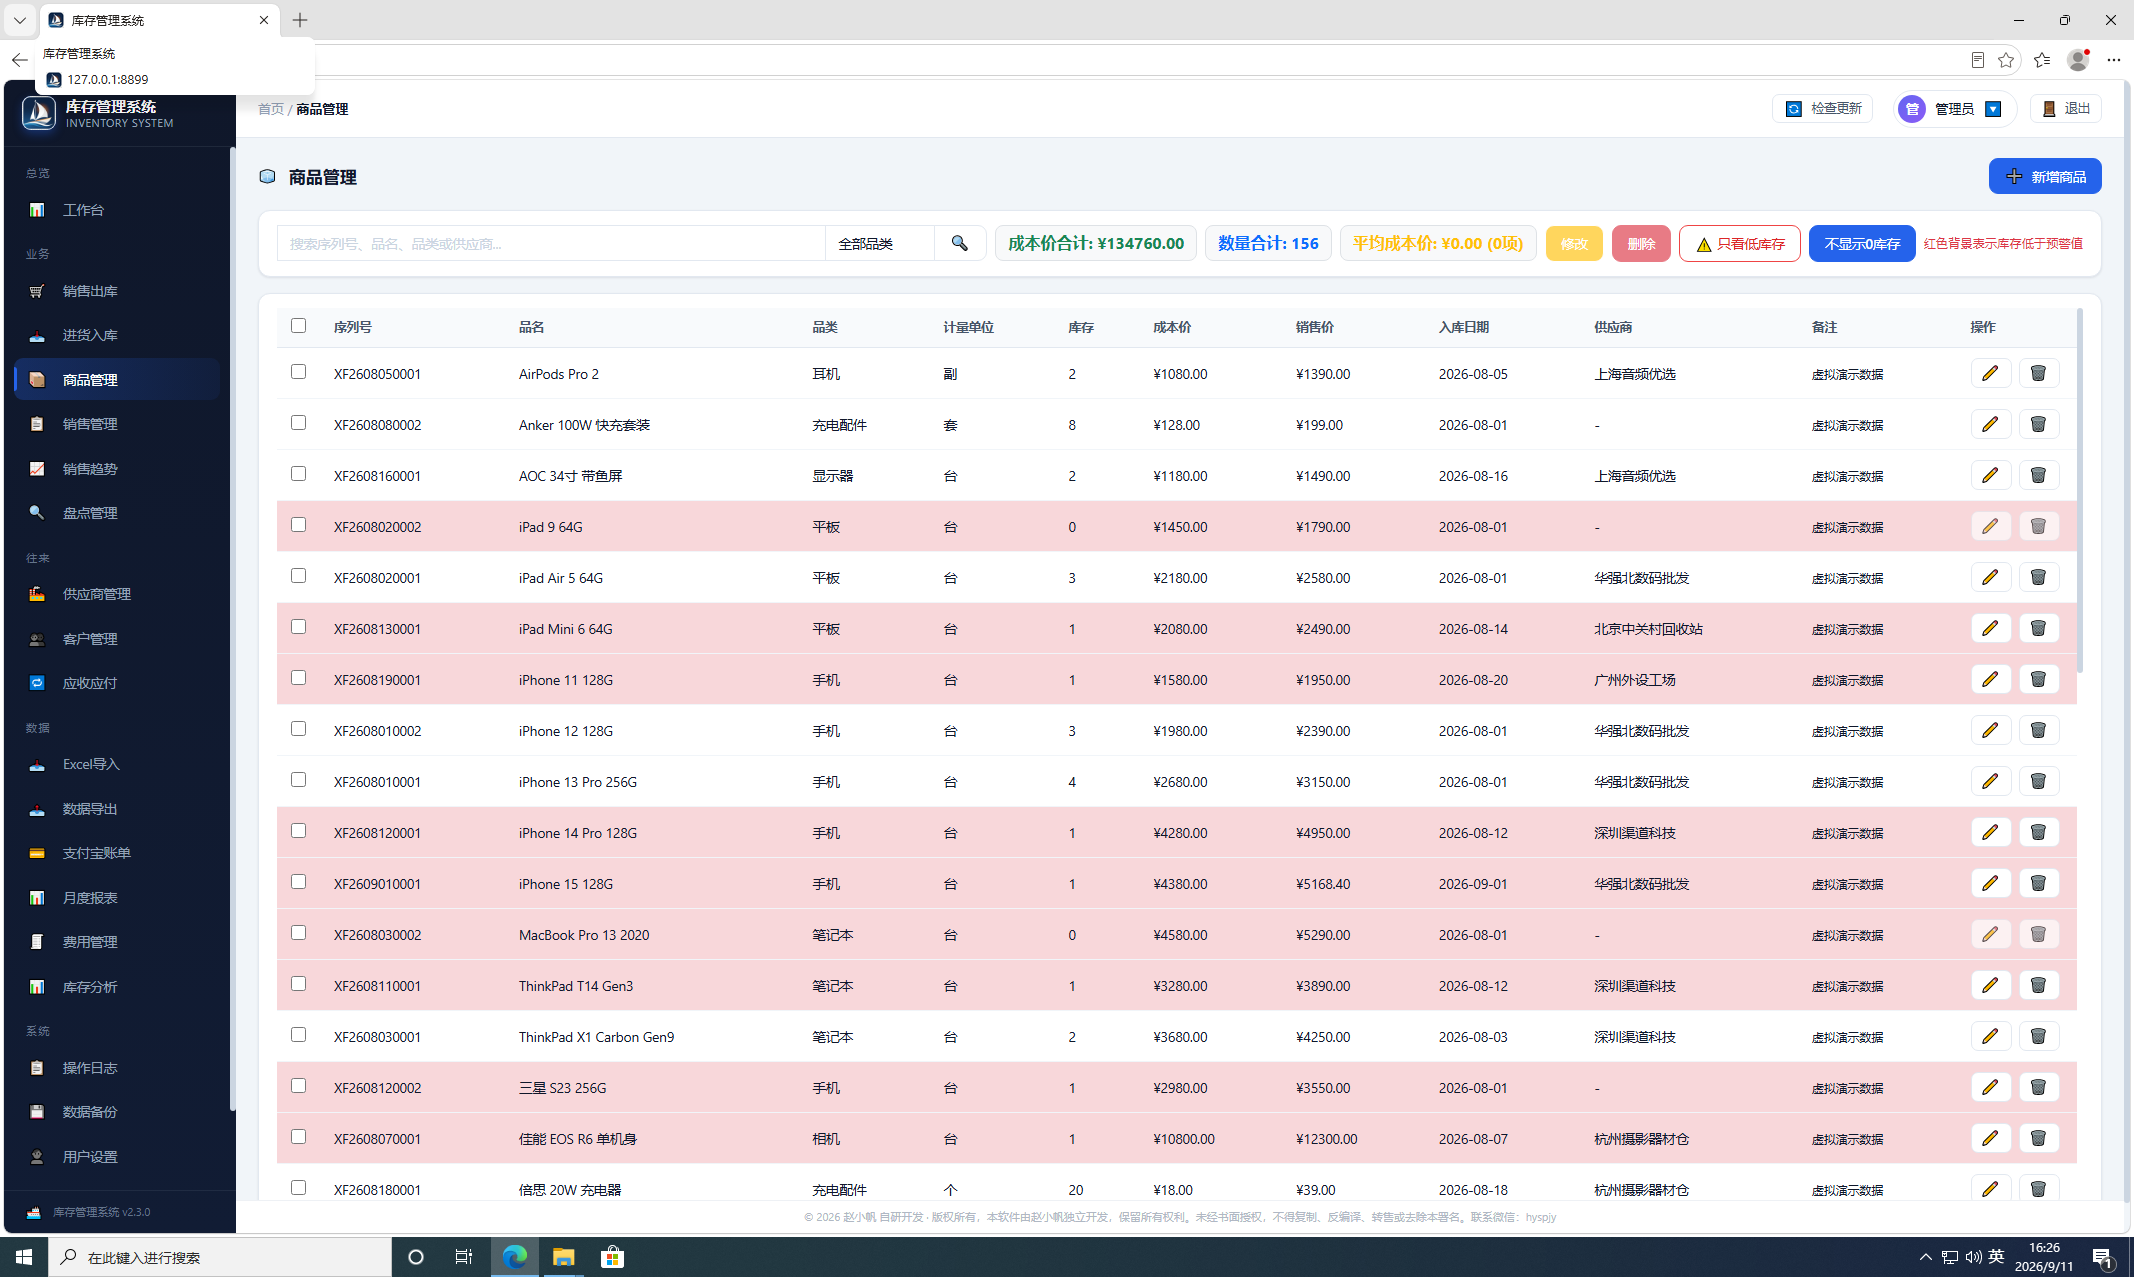Click the search magnifier icon button

[x=960, y=243]
